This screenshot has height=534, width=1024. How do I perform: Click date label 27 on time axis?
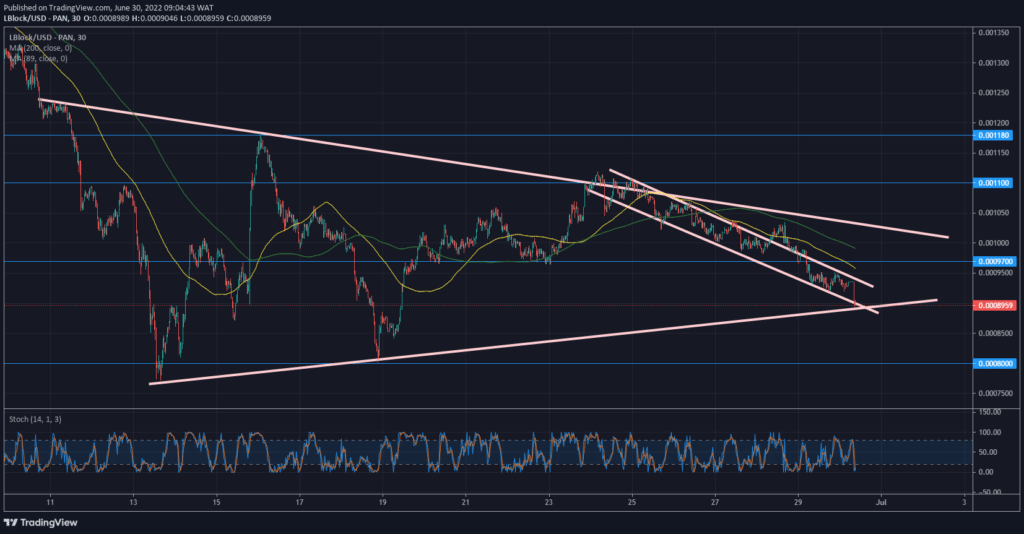click(x=714, y=502)
